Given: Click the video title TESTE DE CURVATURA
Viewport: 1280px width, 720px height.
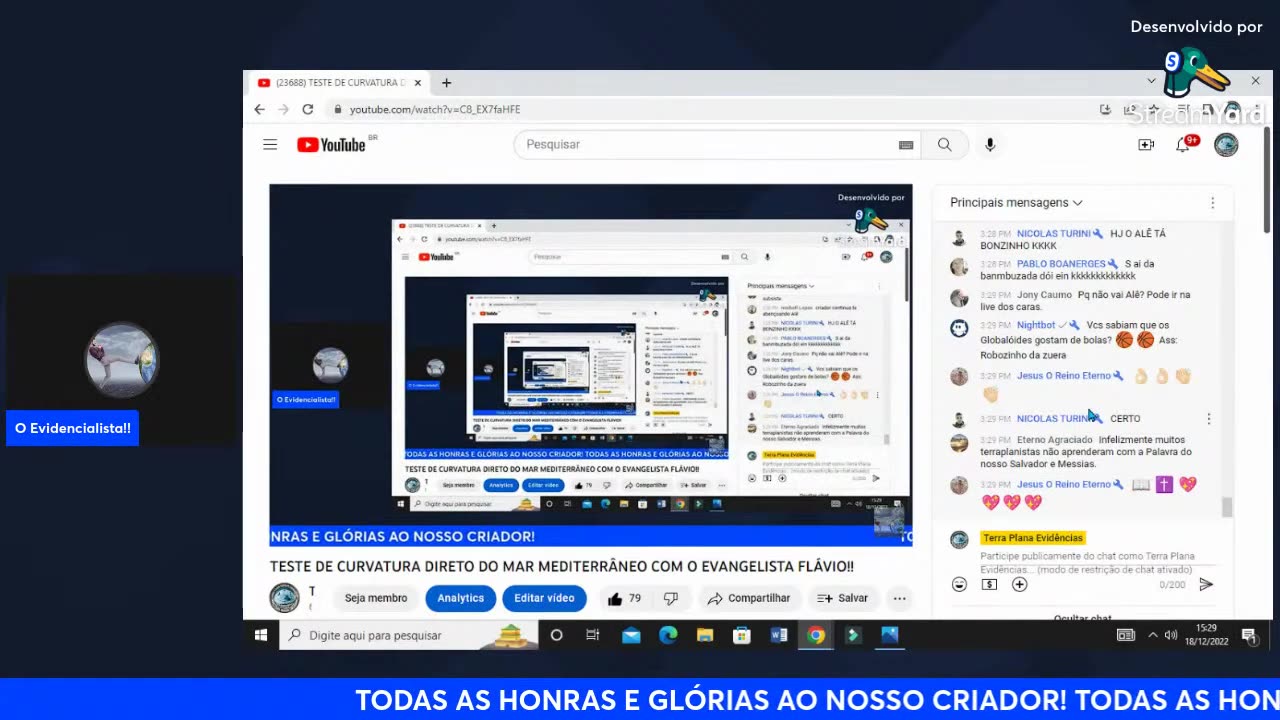Looking at the screenshot, I should tap(562, 566).
